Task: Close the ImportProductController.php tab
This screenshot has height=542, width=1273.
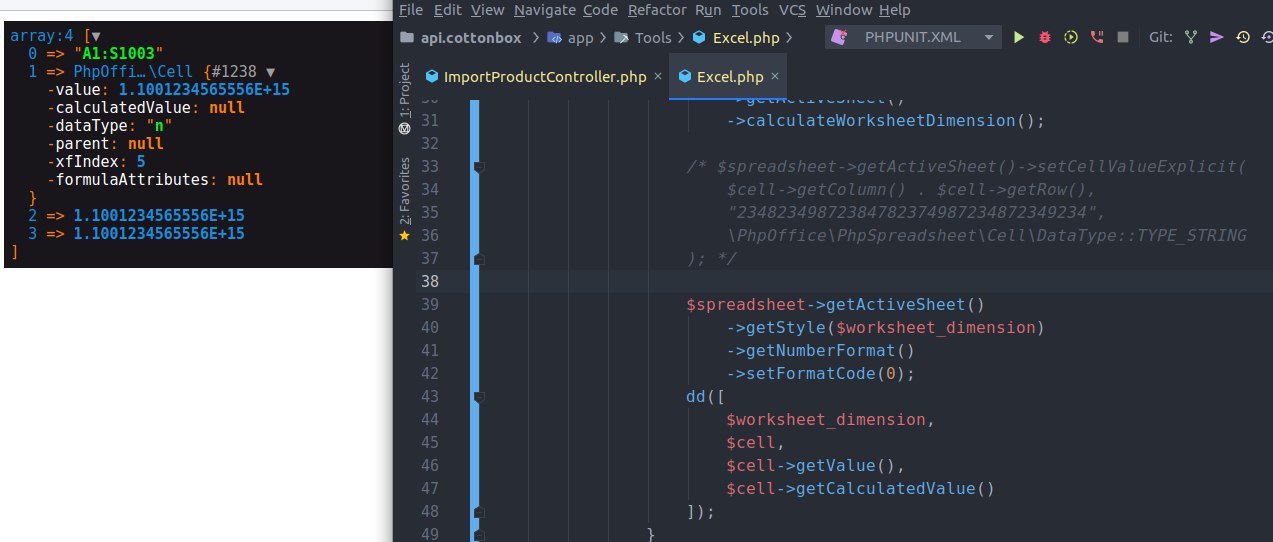Action: coord(657,77)
